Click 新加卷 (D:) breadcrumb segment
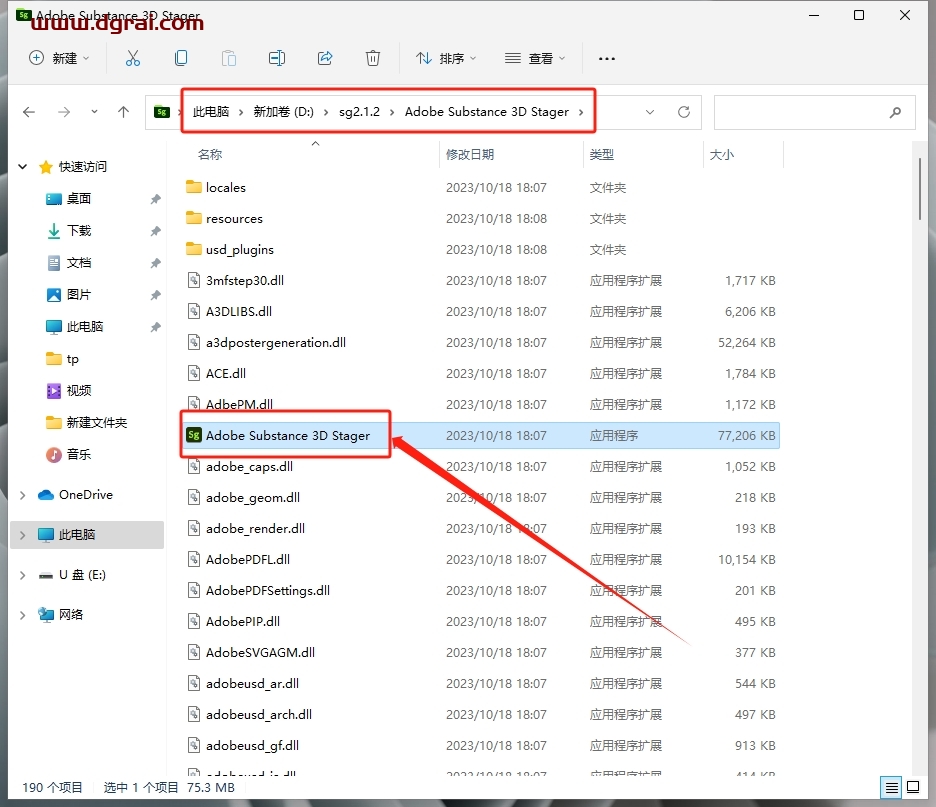936x807 pixels. click(284, 112)
